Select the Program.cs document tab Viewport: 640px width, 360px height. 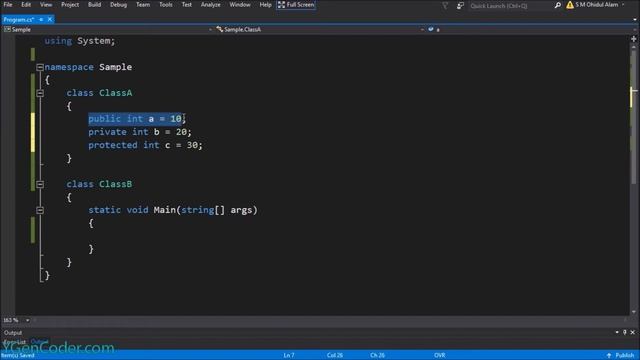(x=19, y=19)
